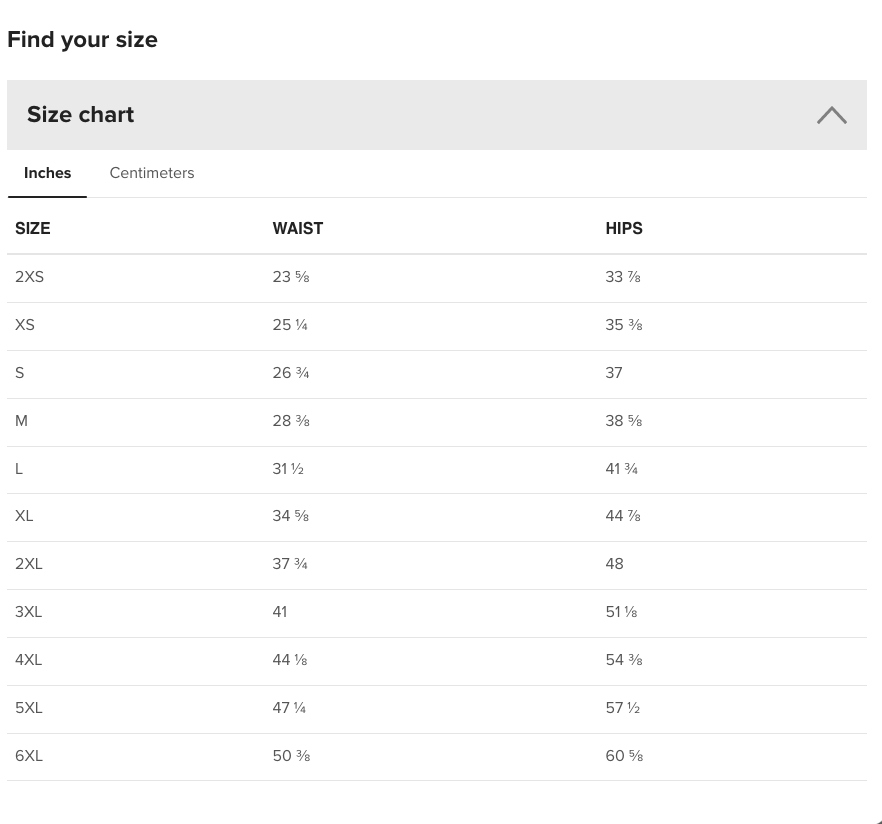Click the Find your size heading
Screen dimensions: 882x824
(x=82, y=40)
